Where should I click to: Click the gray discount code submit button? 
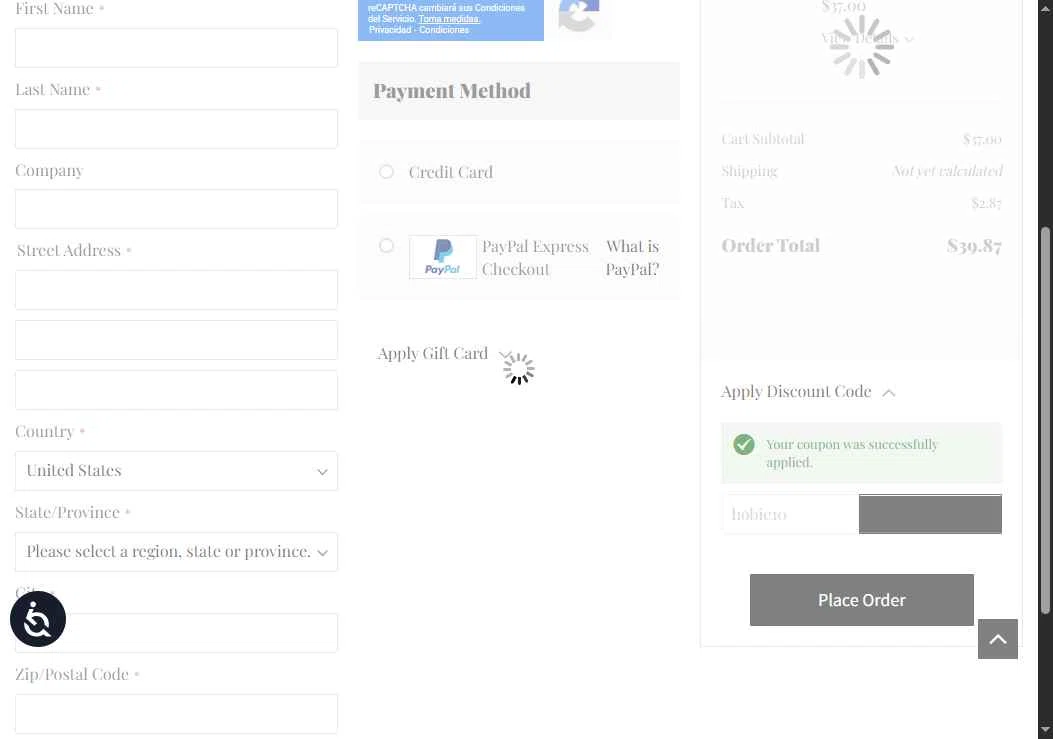click(x=930, y=515)
